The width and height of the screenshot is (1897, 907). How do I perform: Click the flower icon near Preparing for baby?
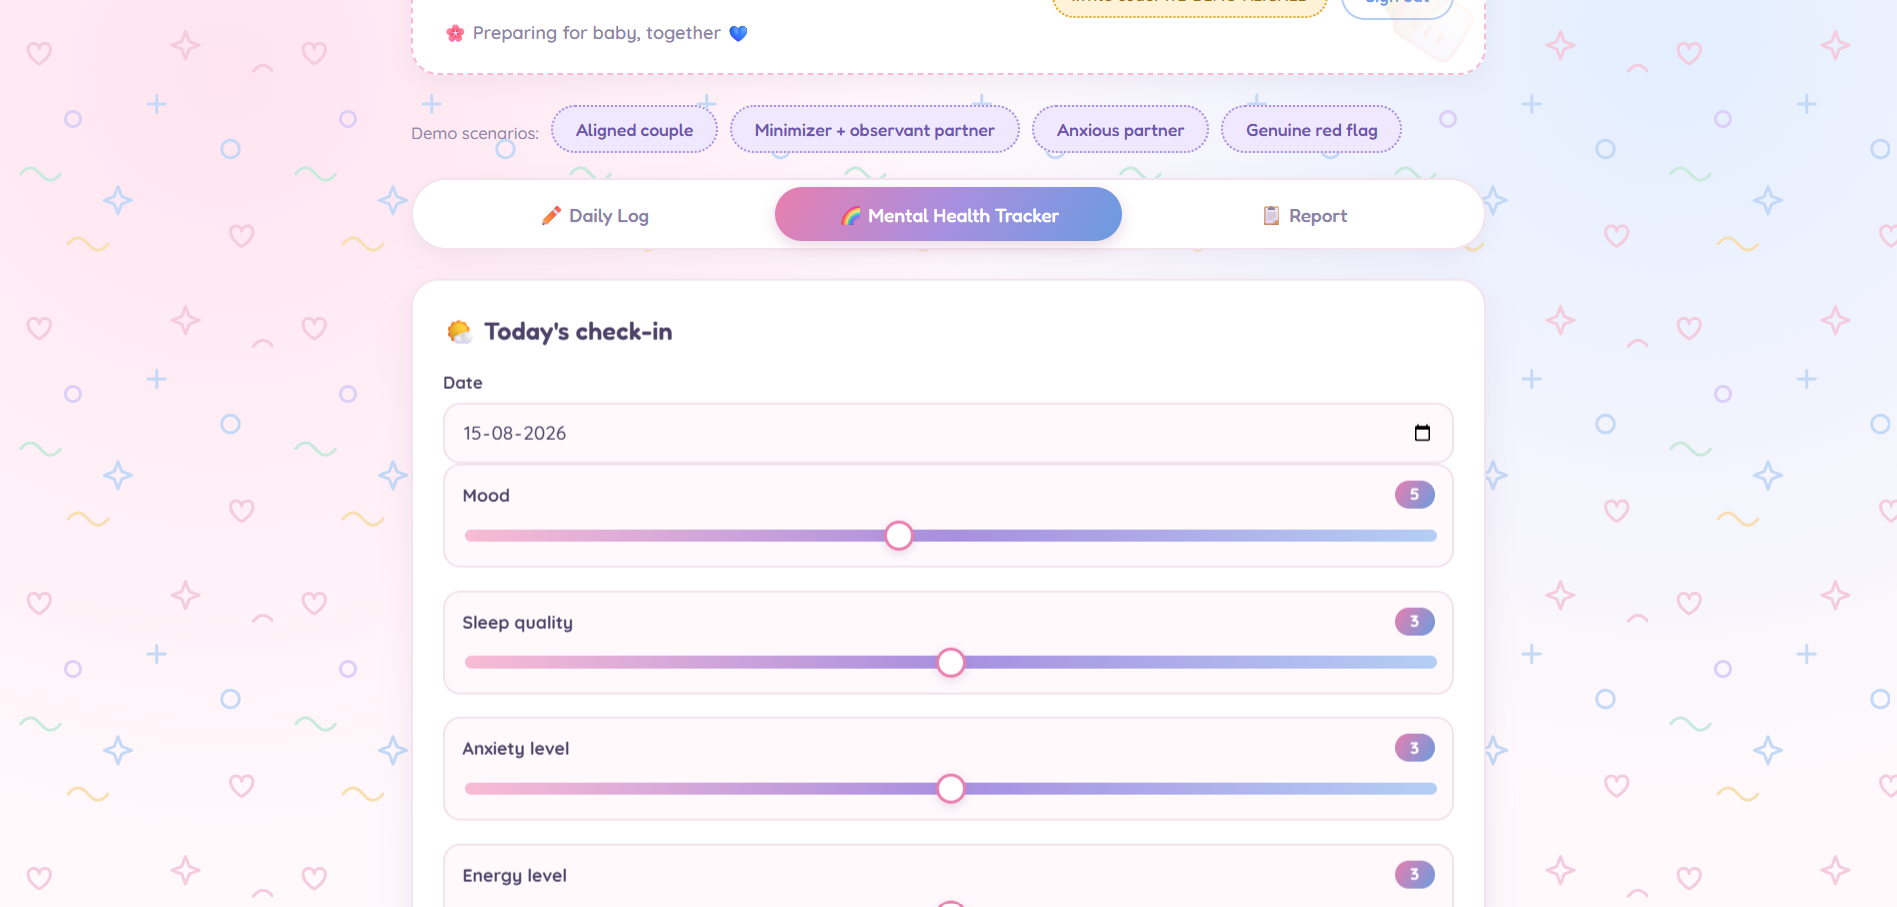coord(456,33)
